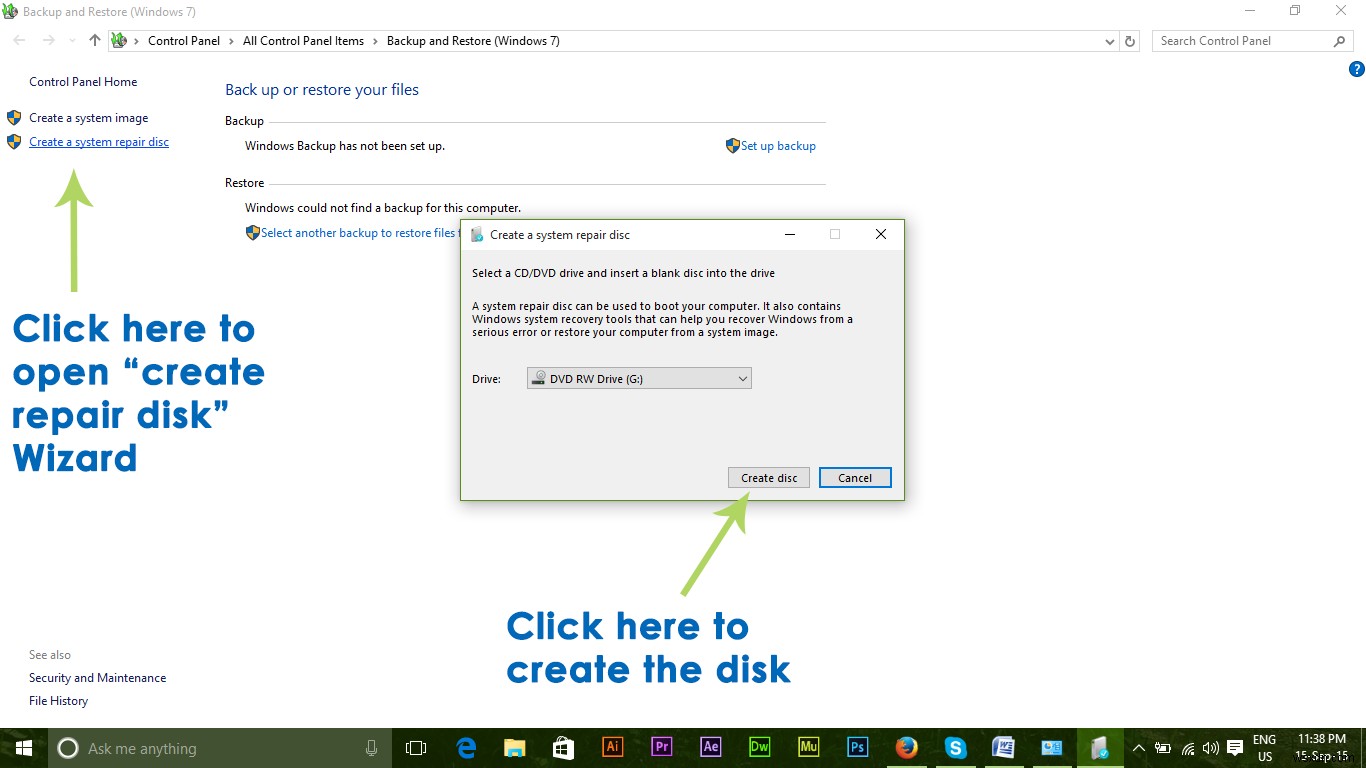Screen dimensions: 1366x768
Task: Select 'Backup and Restore (Windows 7)' breadcrumb
Action: 473,41
